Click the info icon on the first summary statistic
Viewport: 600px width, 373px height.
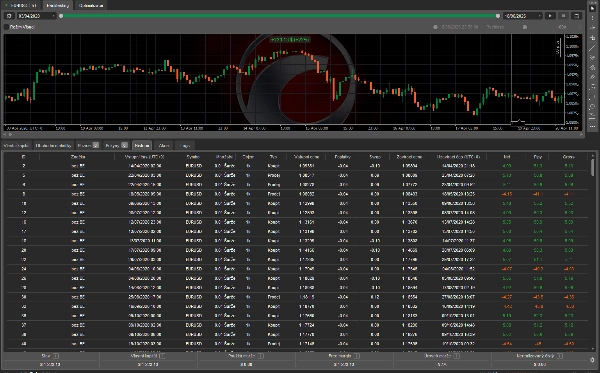coord(56,356)
